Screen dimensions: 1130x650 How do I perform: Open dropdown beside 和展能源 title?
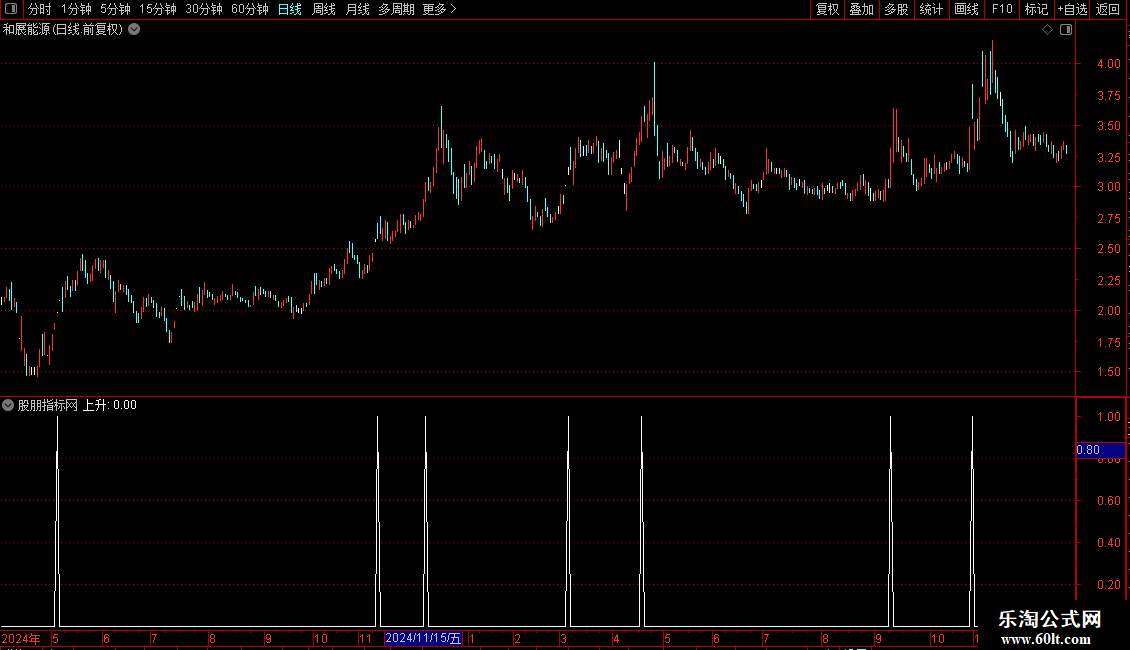tap(134, 30)
